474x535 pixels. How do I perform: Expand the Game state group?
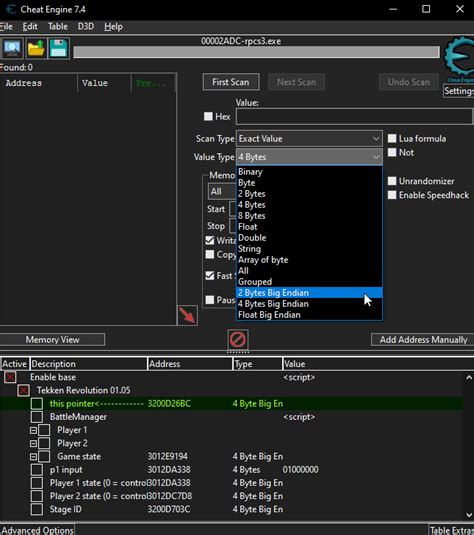(33, 457)
